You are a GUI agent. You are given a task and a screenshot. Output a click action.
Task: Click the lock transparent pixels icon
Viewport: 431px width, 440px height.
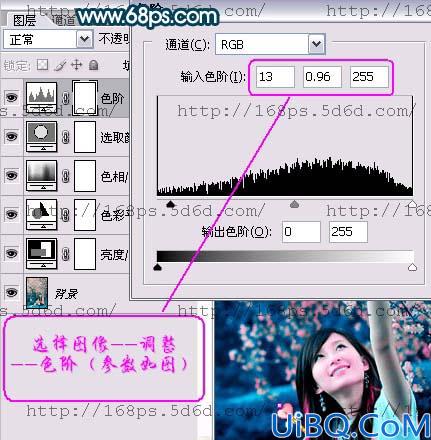(x=42, y=65)
